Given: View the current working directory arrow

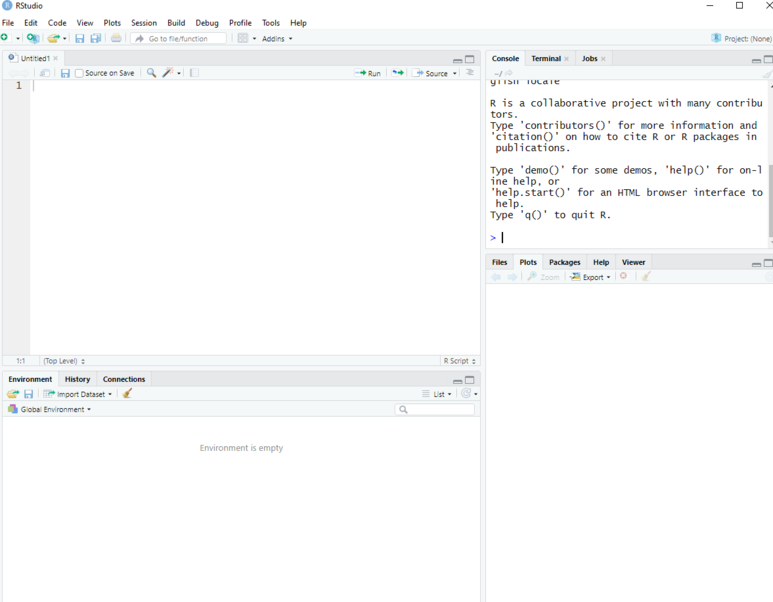Looking at the screenshot, I should click(509, 73).
